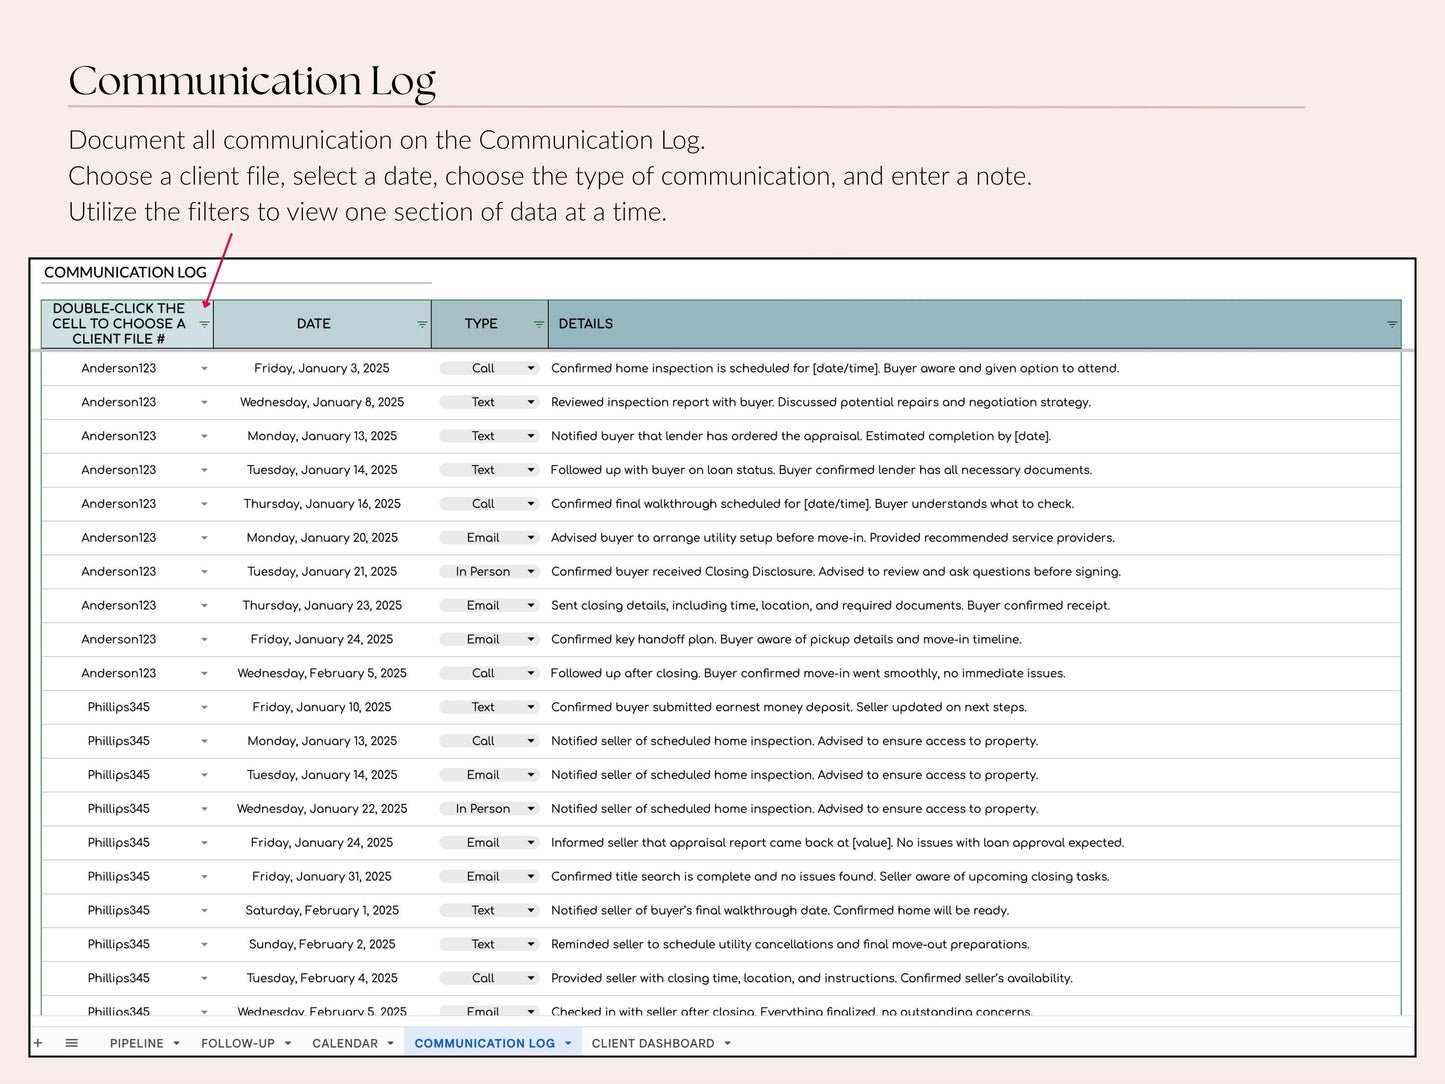Open Call dropdown for Thursday, January 16 row
The width and height of the screenshot is (1445, 1084).
tap(489, 504)
